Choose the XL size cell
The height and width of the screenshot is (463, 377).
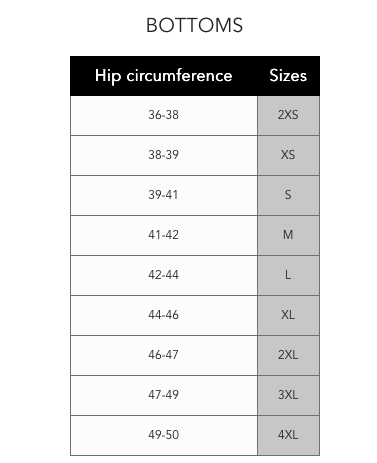pyautogui.click(x=288, y=316)
